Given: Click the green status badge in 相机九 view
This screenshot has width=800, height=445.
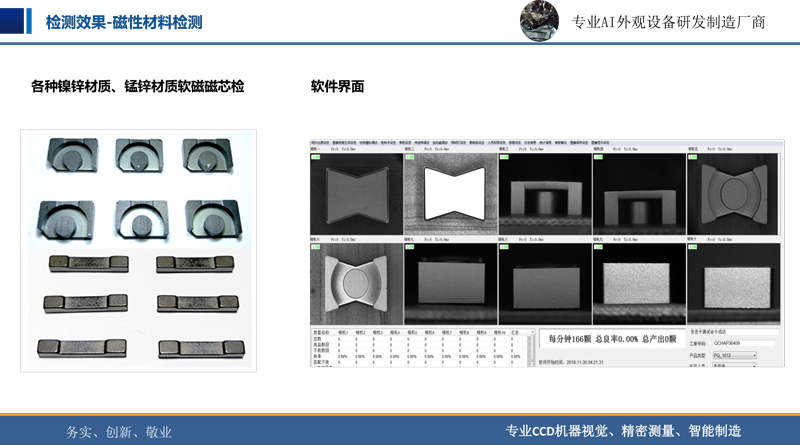Looking at the screenshot, I should (x=598, y=247).
